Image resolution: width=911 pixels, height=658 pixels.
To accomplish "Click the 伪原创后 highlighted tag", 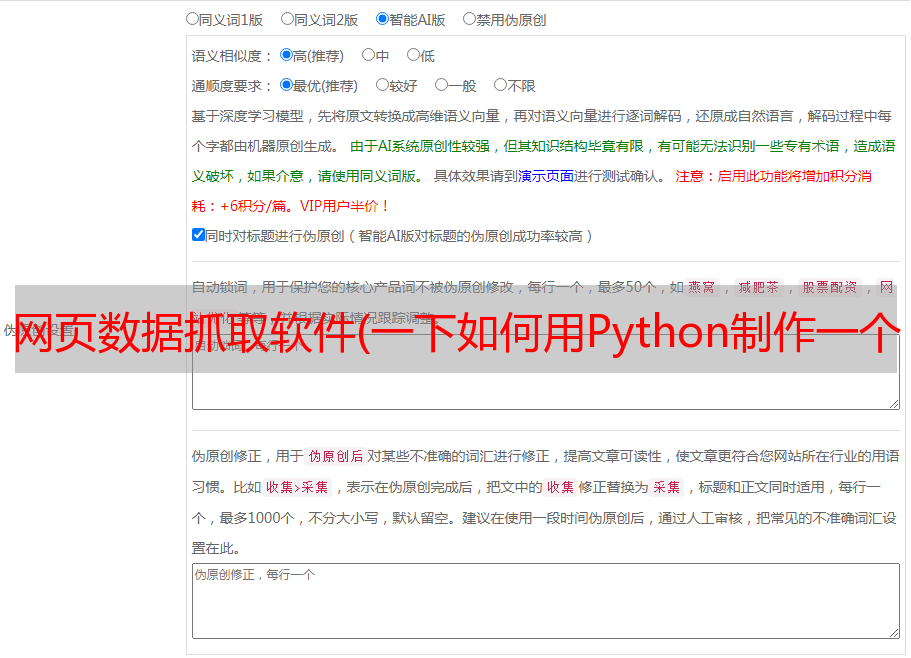I will [x=336, y=456].
